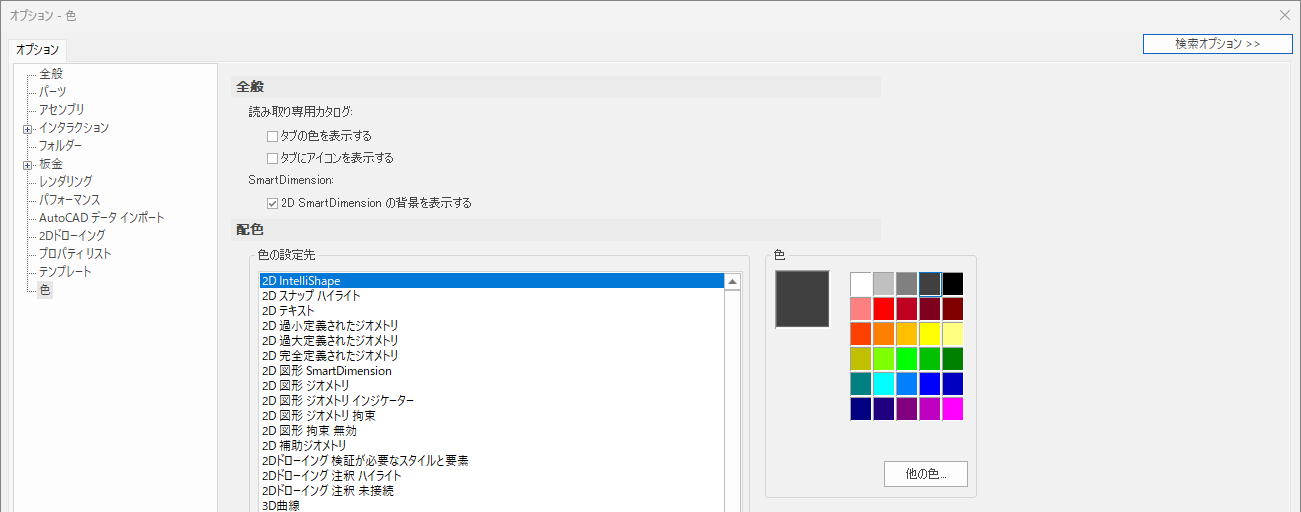The width and height of the screenshot is (1301, 512).
Task: Choose 2Dドローイング 注釈 ハイライト entry
Action: (492, 476)
